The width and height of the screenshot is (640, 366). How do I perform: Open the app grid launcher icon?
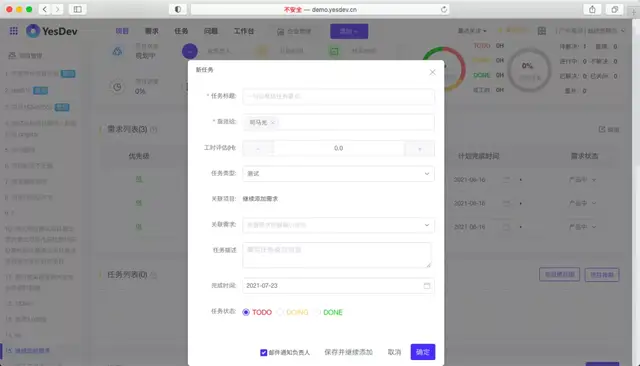coord(13,31)
